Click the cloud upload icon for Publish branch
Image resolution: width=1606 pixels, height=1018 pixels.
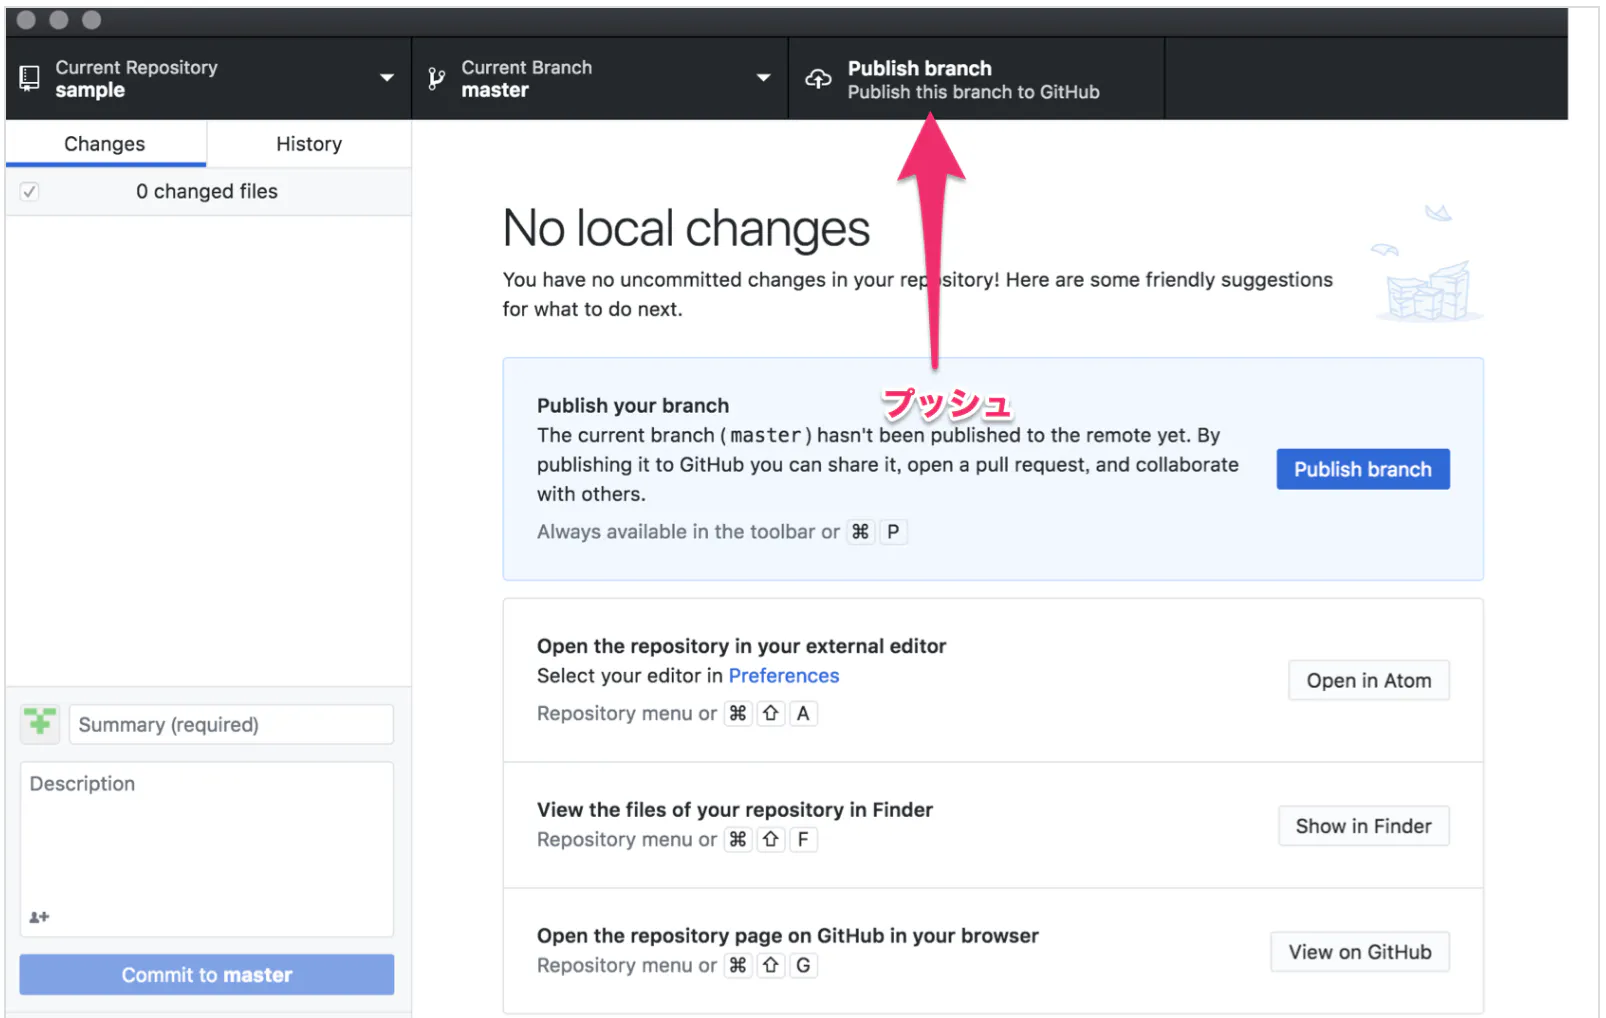[x=818, y=79]
